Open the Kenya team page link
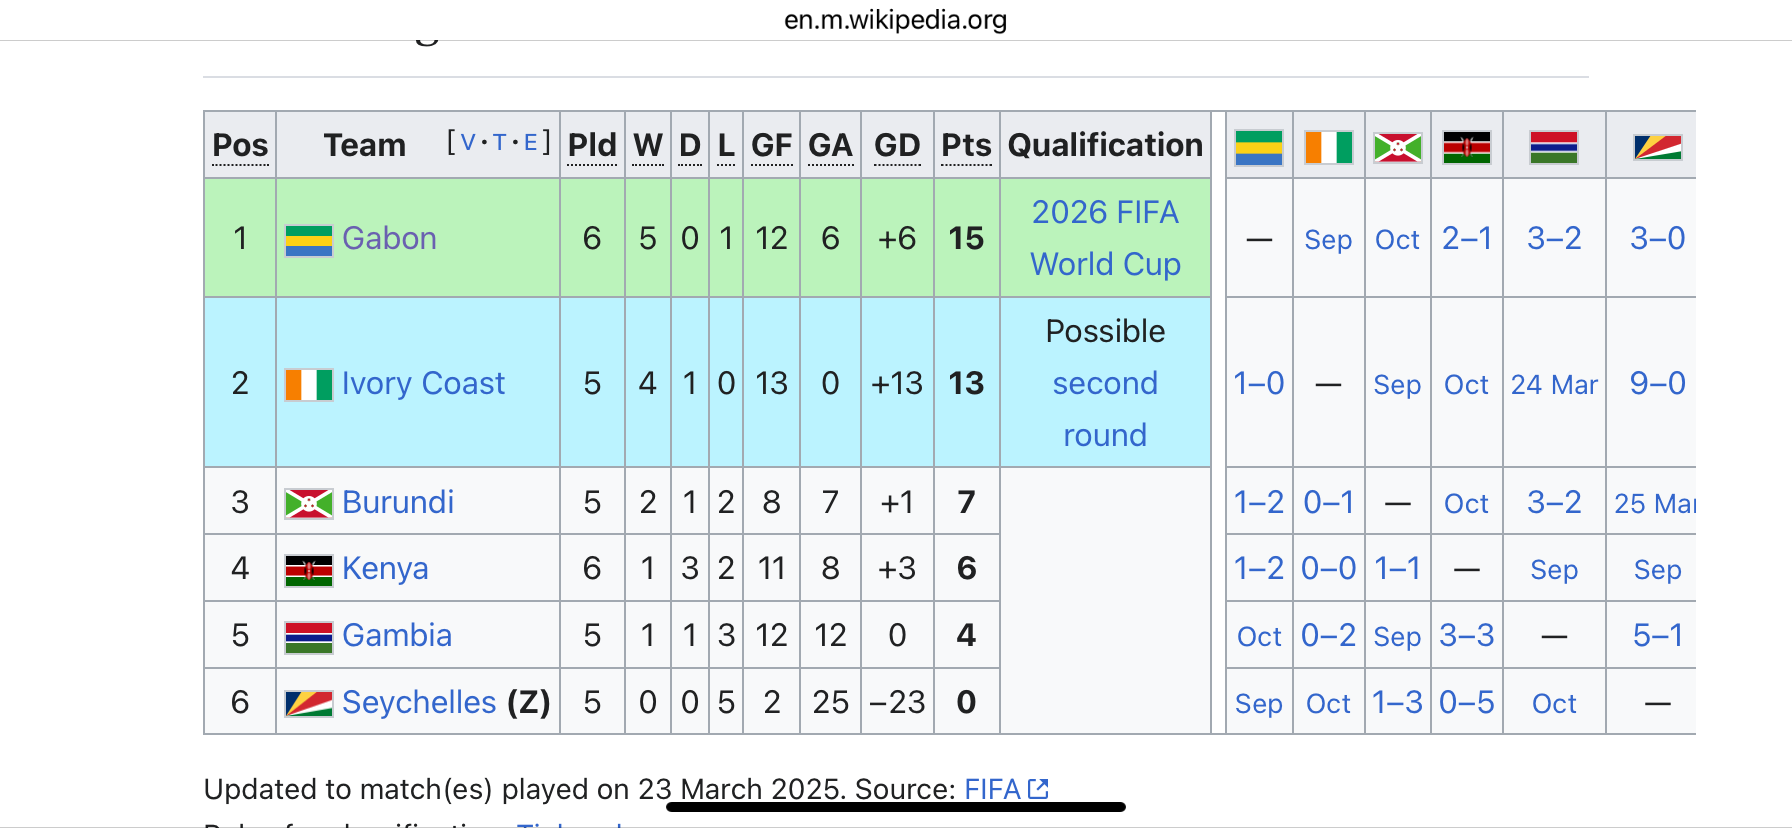Image resolution: width=1792 pixels, height=828 pixels. click(x=385, y=568)
